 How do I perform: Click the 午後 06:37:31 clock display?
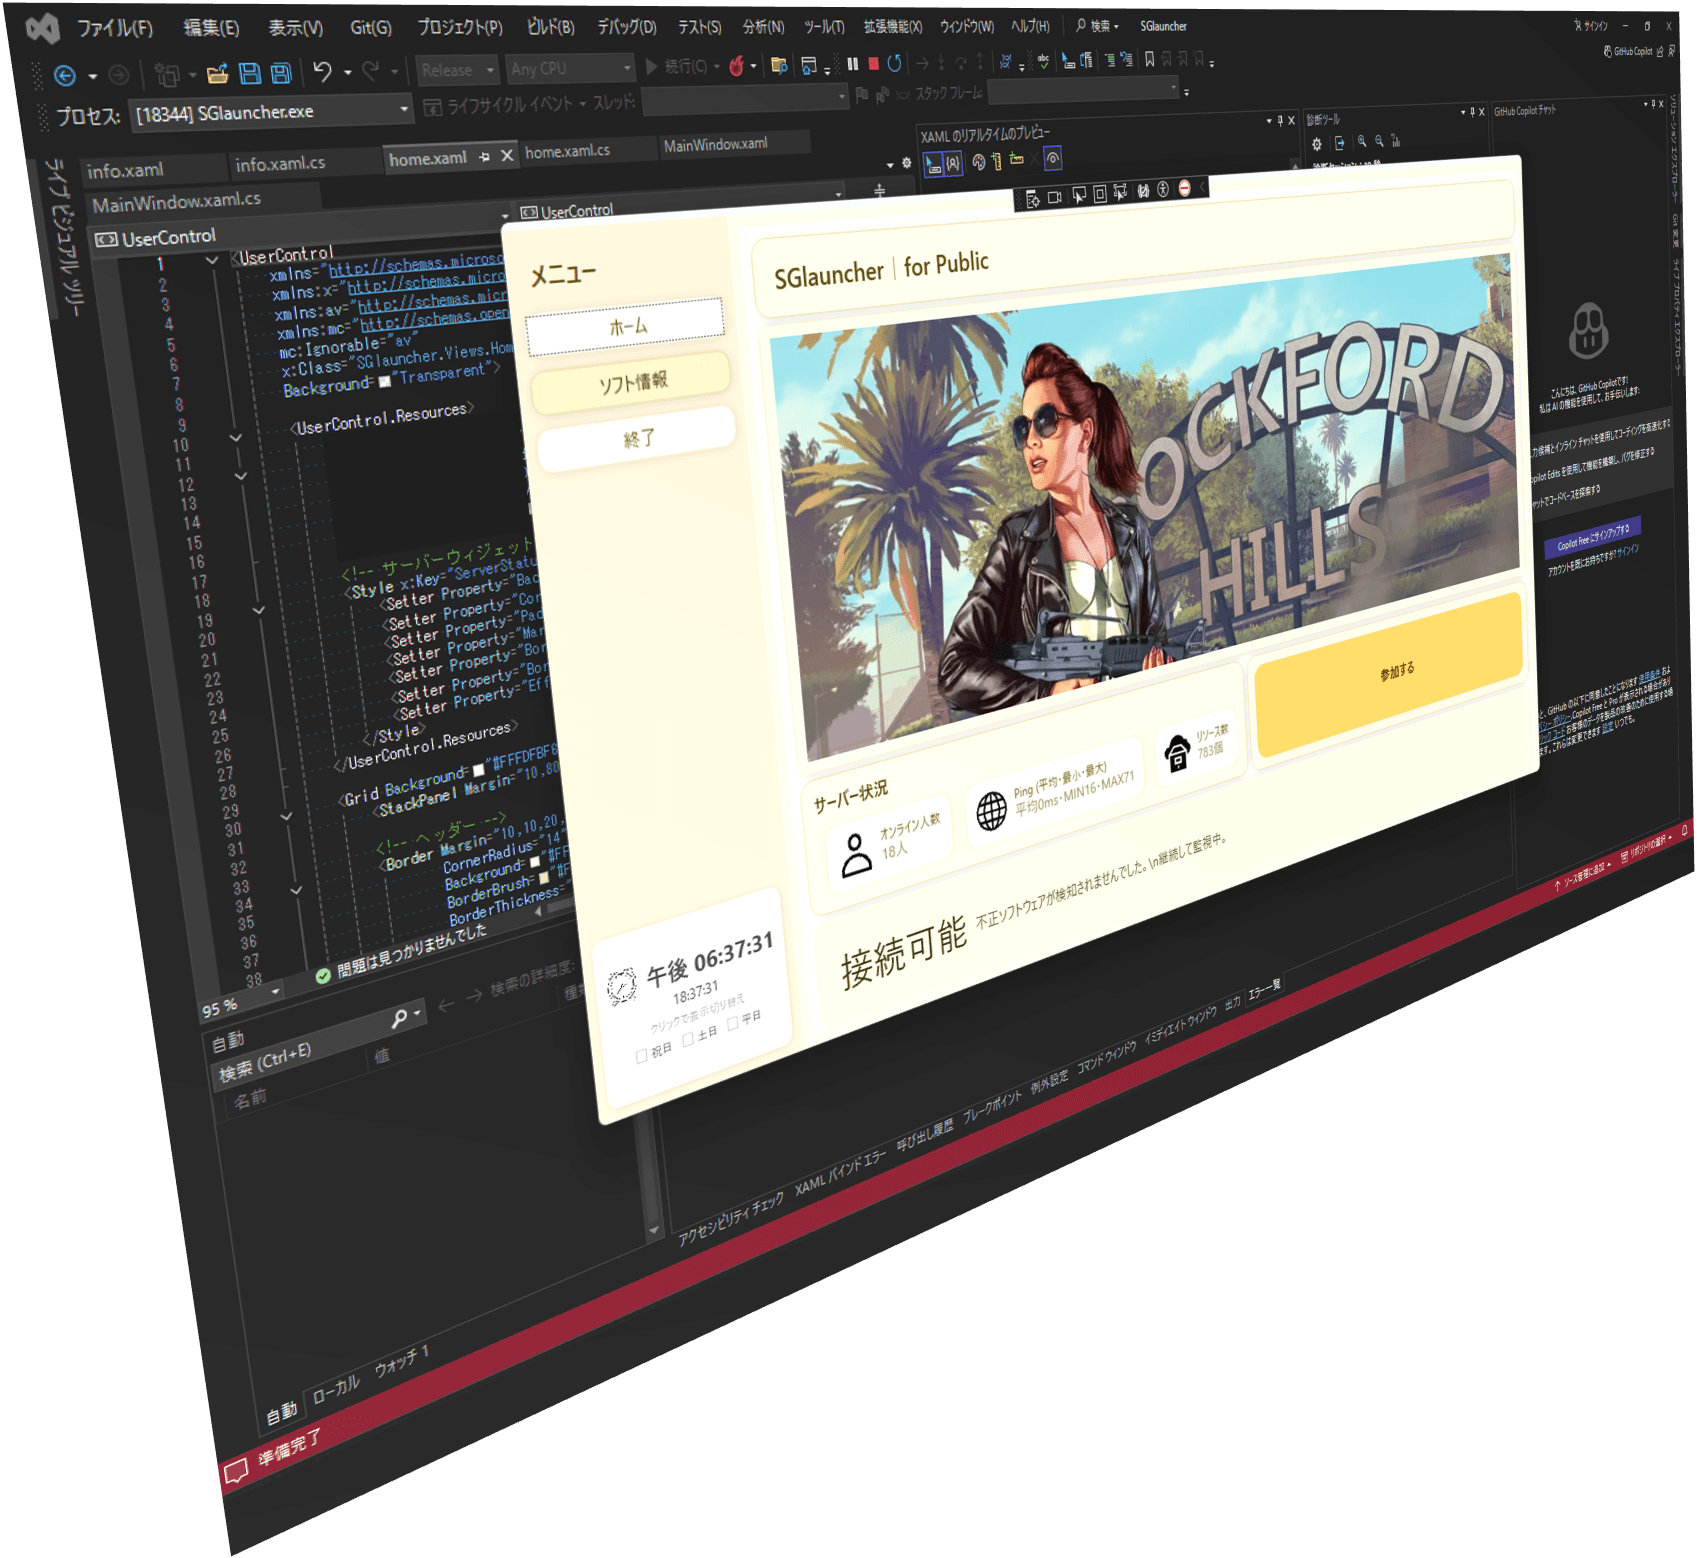[x=710, y=960]
